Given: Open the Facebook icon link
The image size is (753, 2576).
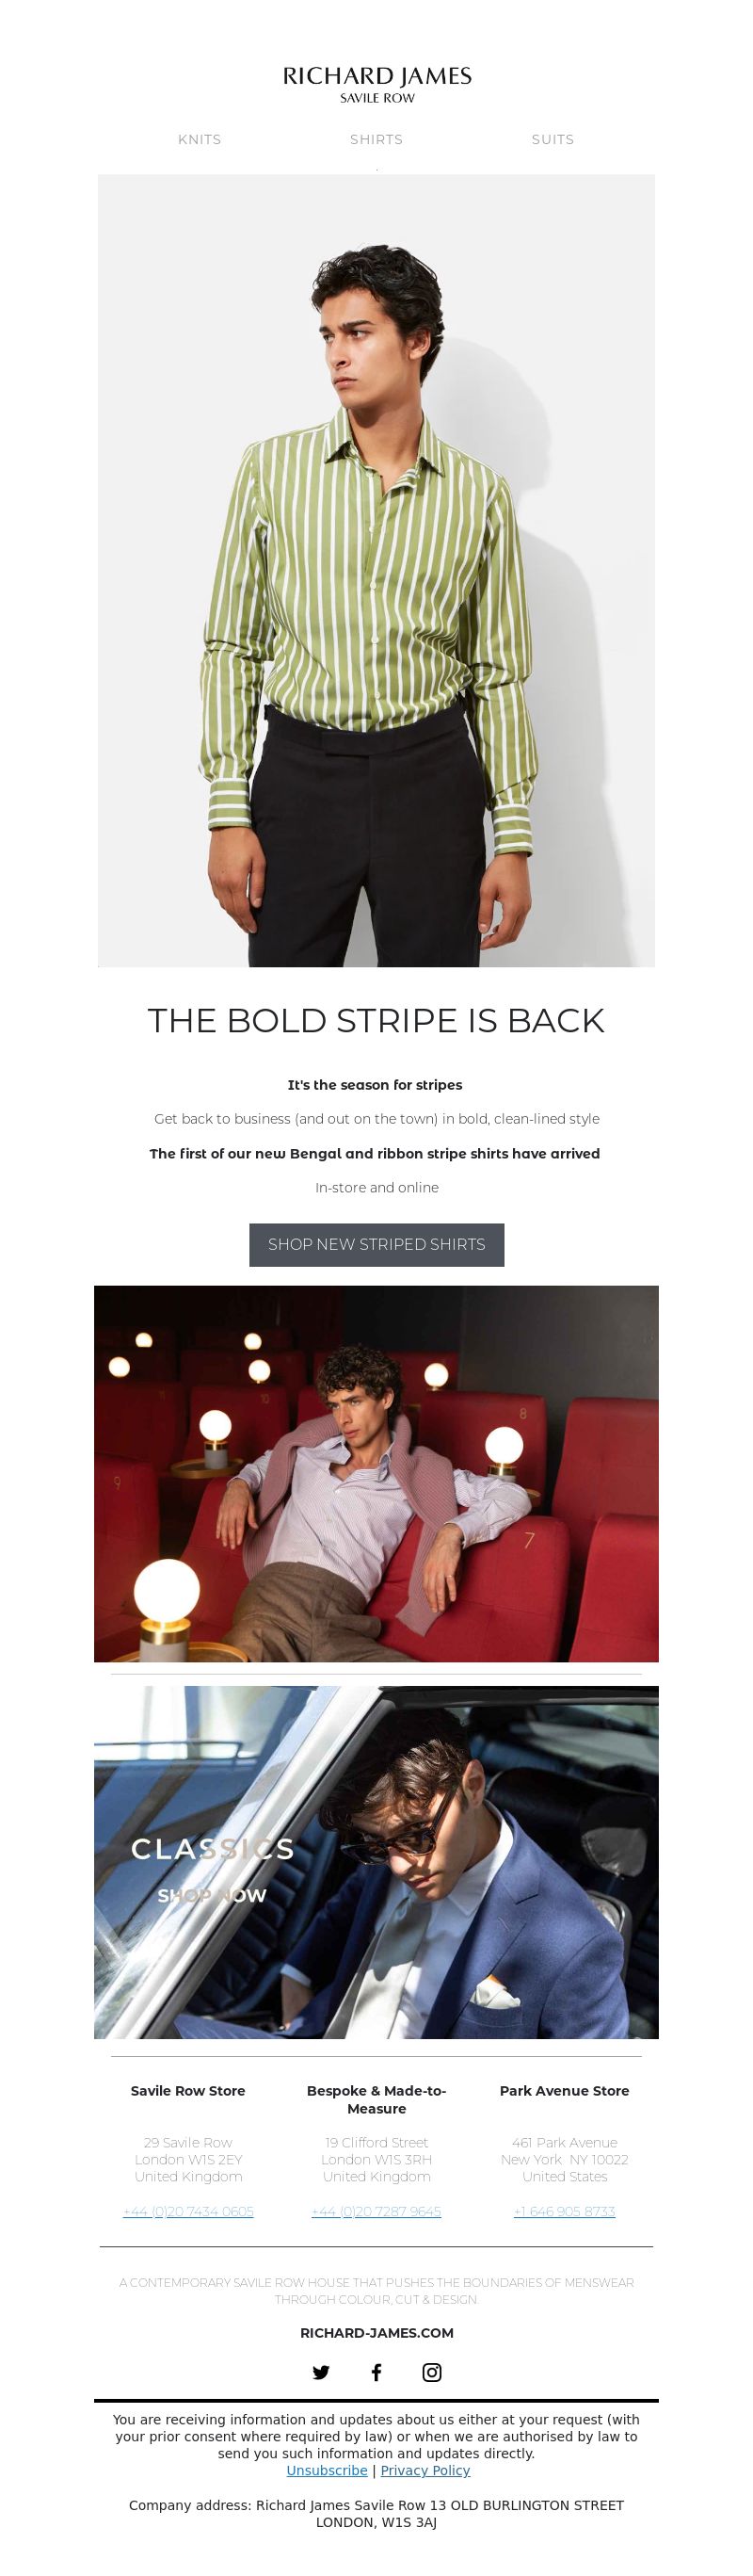Looking at the screenshot, I should pos(376,2371).
